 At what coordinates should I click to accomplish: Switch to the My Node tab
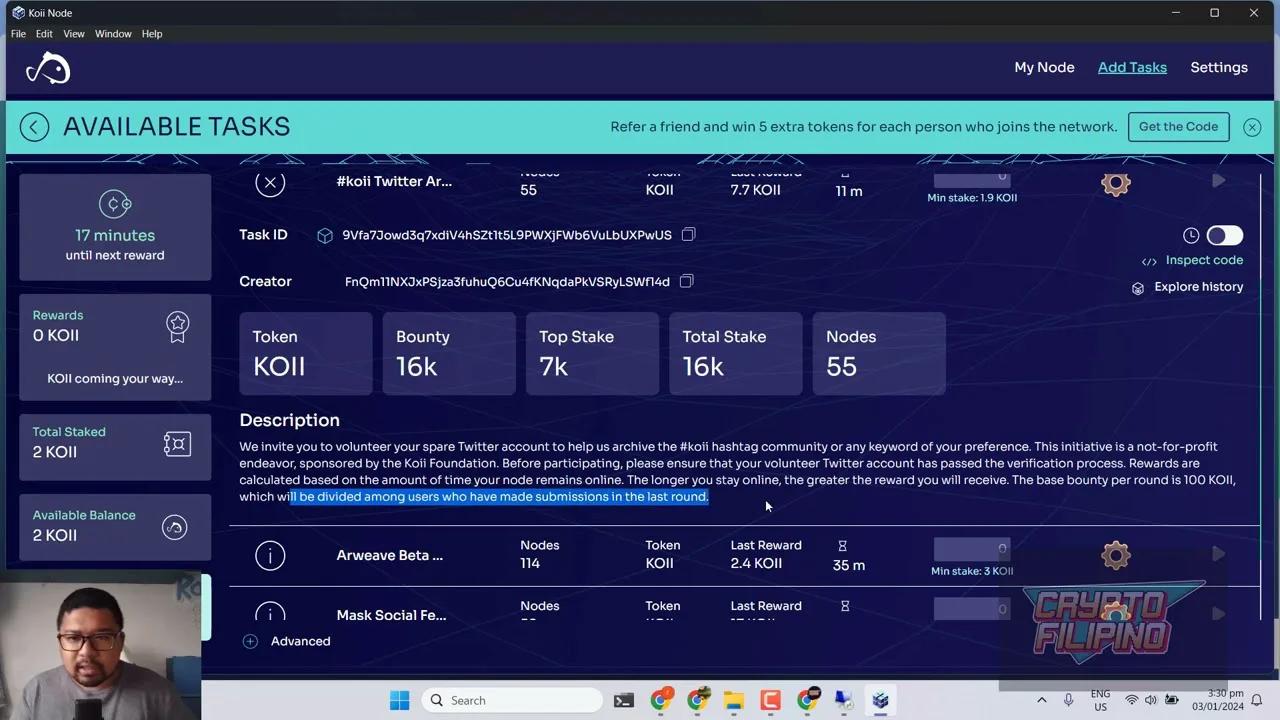click(x=1044, y=67)
